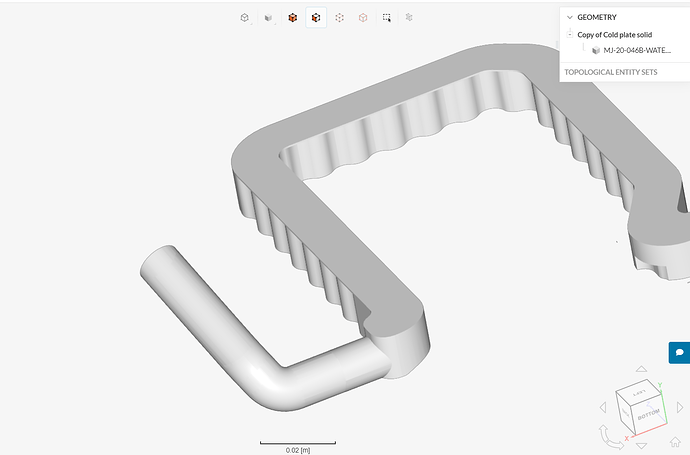This screenshot has width=690, height=455.
Task: Click the GEOMETRY panel heading
Action: tap(597, 17)
